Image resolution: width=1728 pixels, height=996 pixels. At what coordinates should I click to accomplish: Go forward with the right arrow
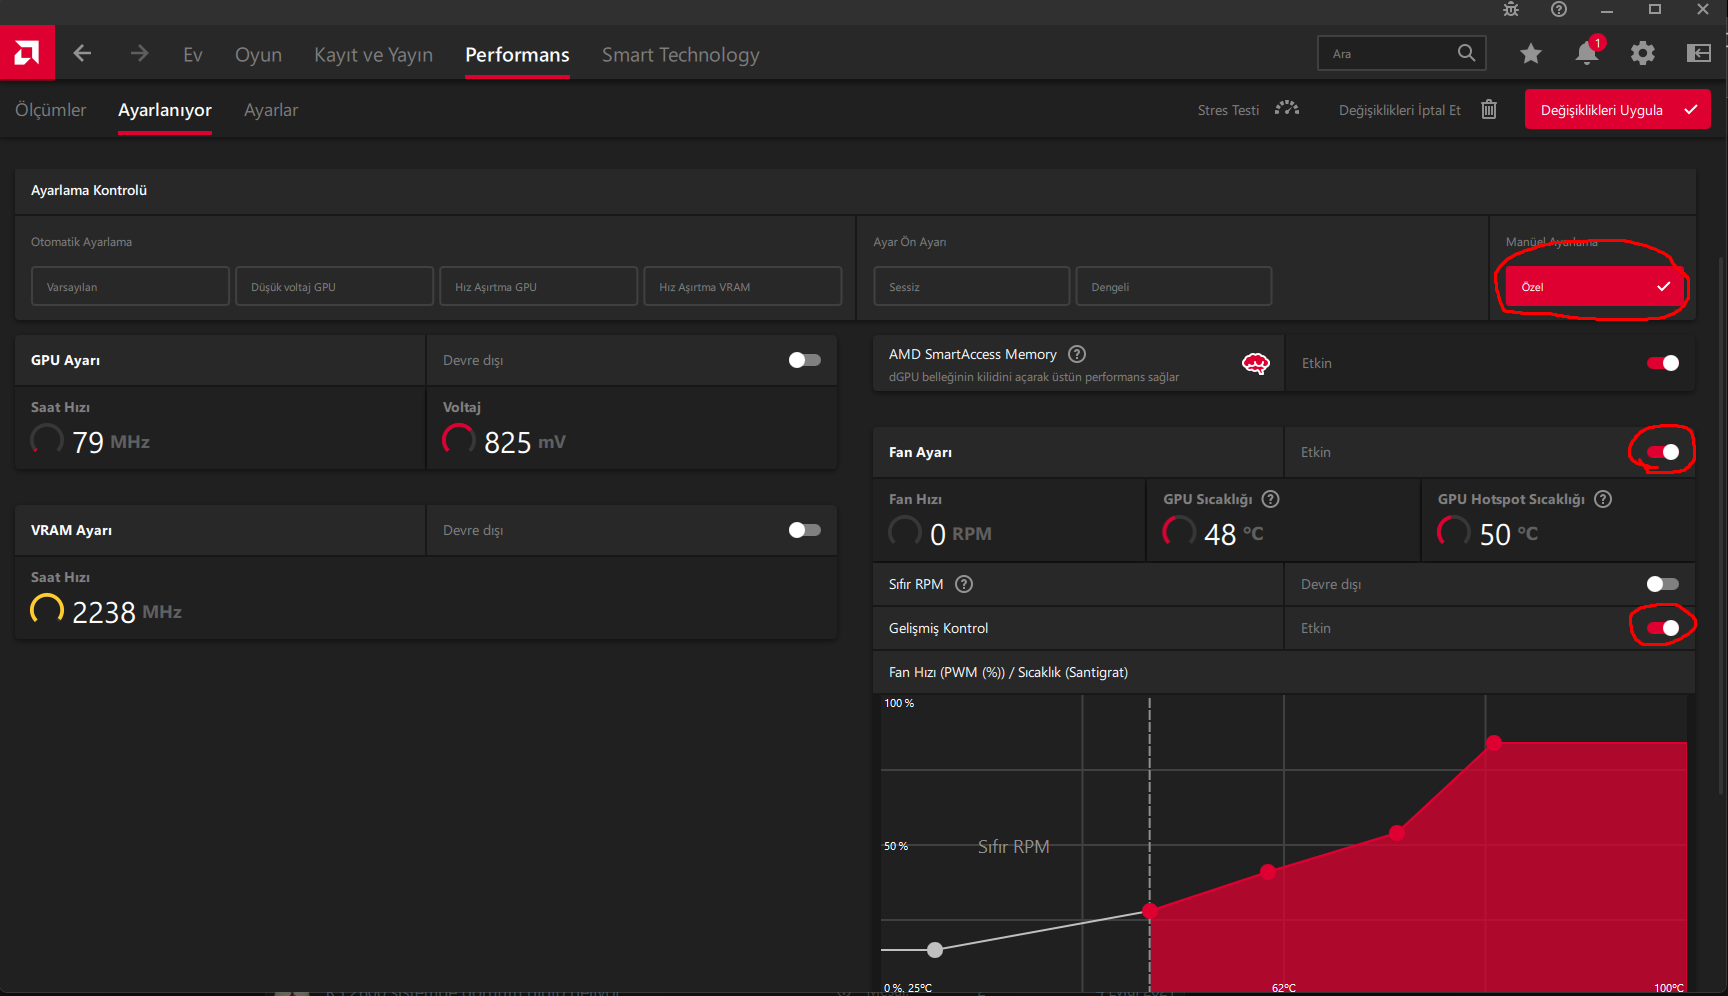[x=139, y=54]
